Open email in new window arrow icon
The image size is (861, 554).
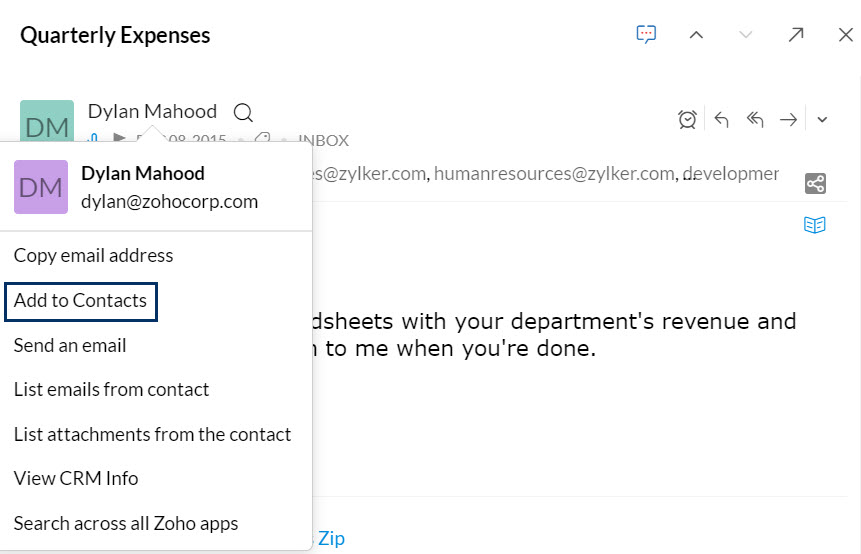796,35
